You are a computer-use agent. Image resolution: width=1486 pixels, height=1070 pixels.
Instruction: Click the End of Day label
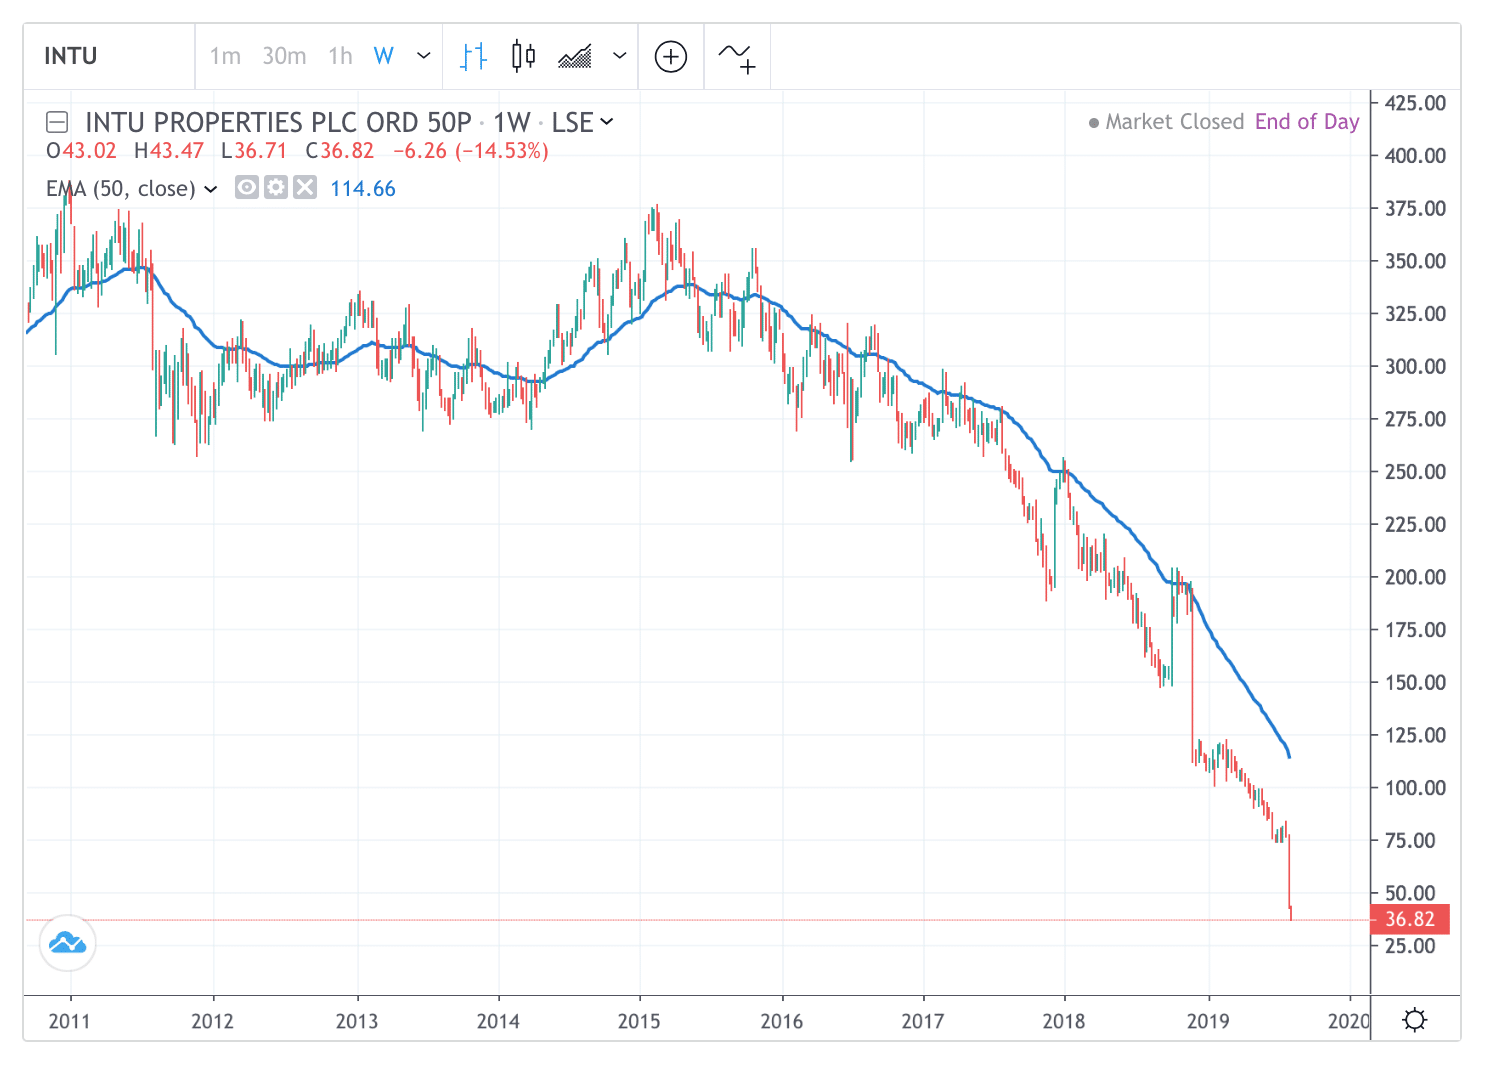pyautogui.click(x=1307, y=122)
